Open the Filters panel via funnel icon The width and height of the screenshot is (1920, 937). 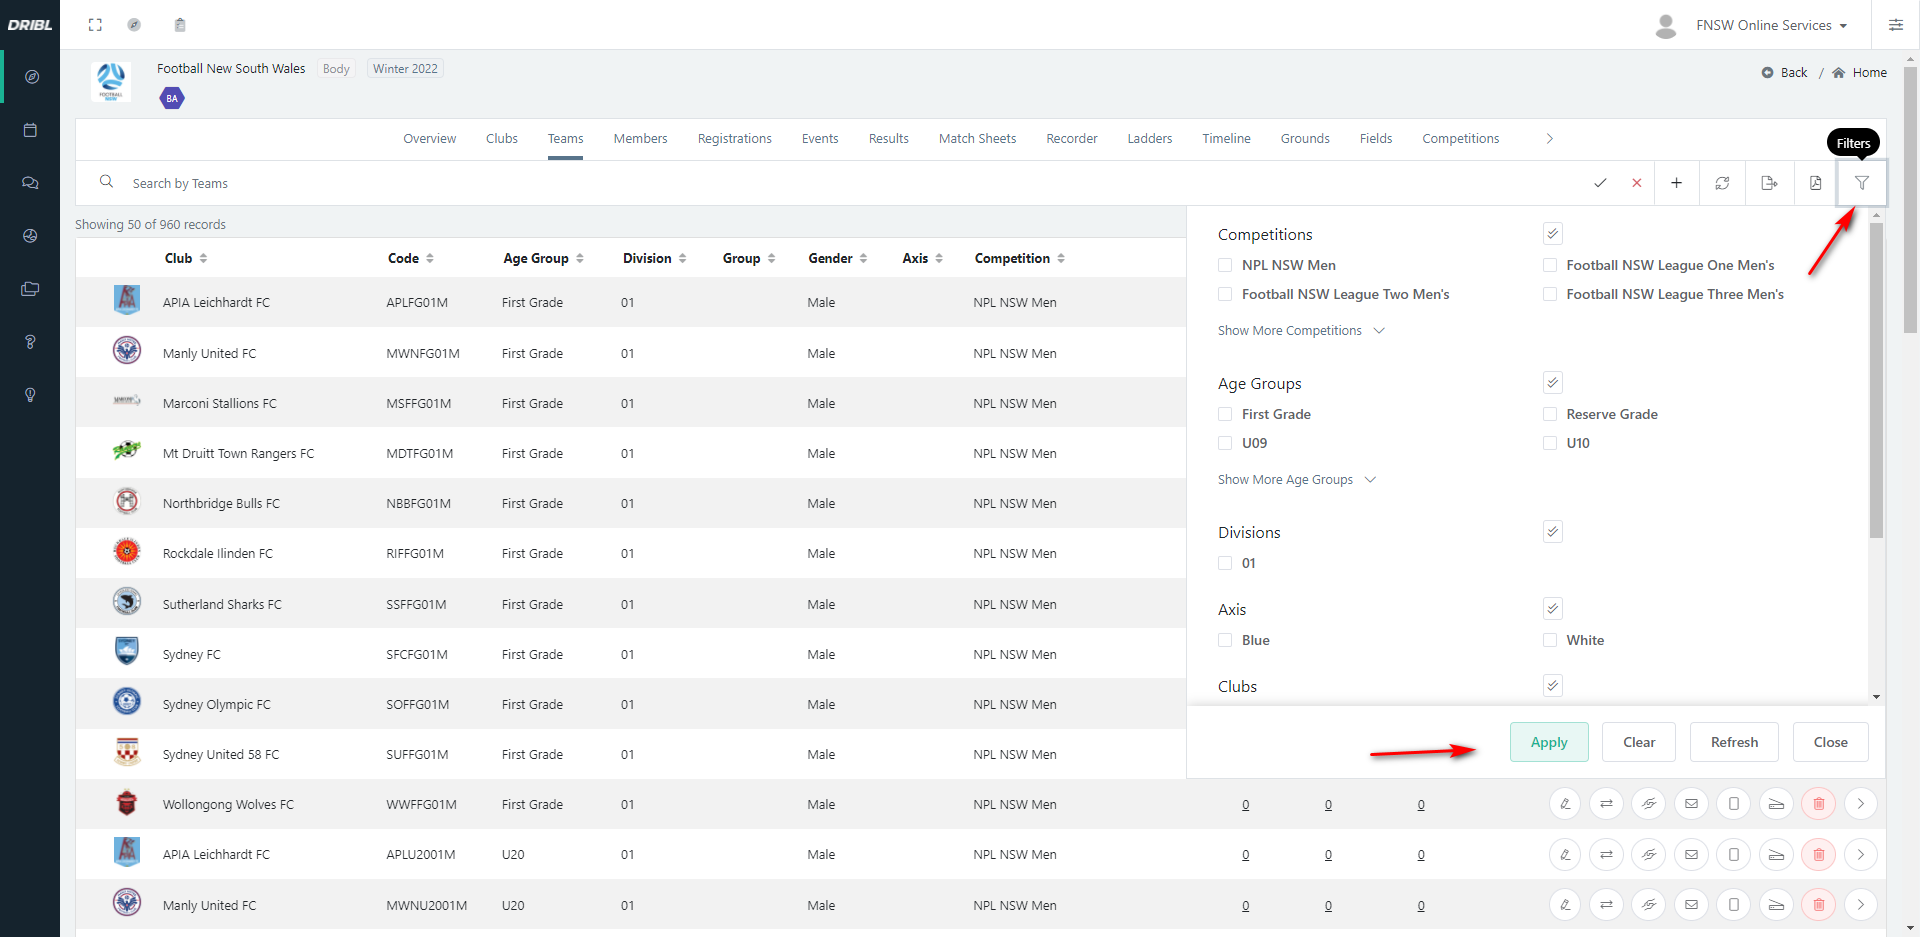coord(1862,183)
